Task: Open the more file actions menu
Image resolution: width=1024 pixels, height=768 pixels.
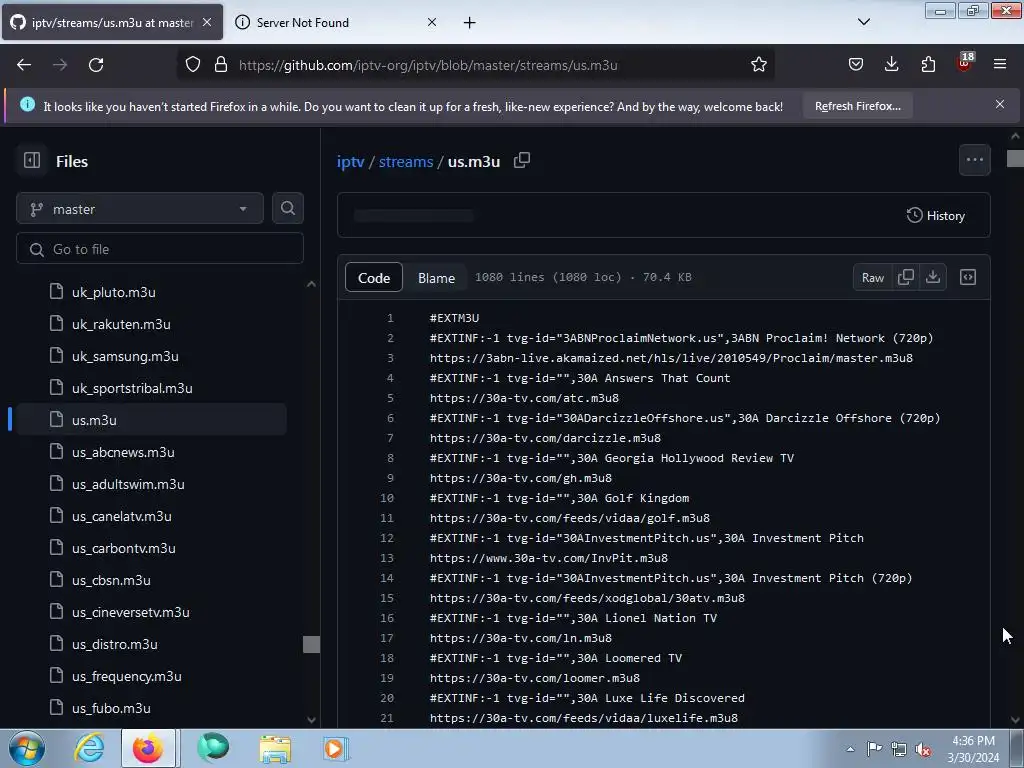Action: tap(974, 160)
